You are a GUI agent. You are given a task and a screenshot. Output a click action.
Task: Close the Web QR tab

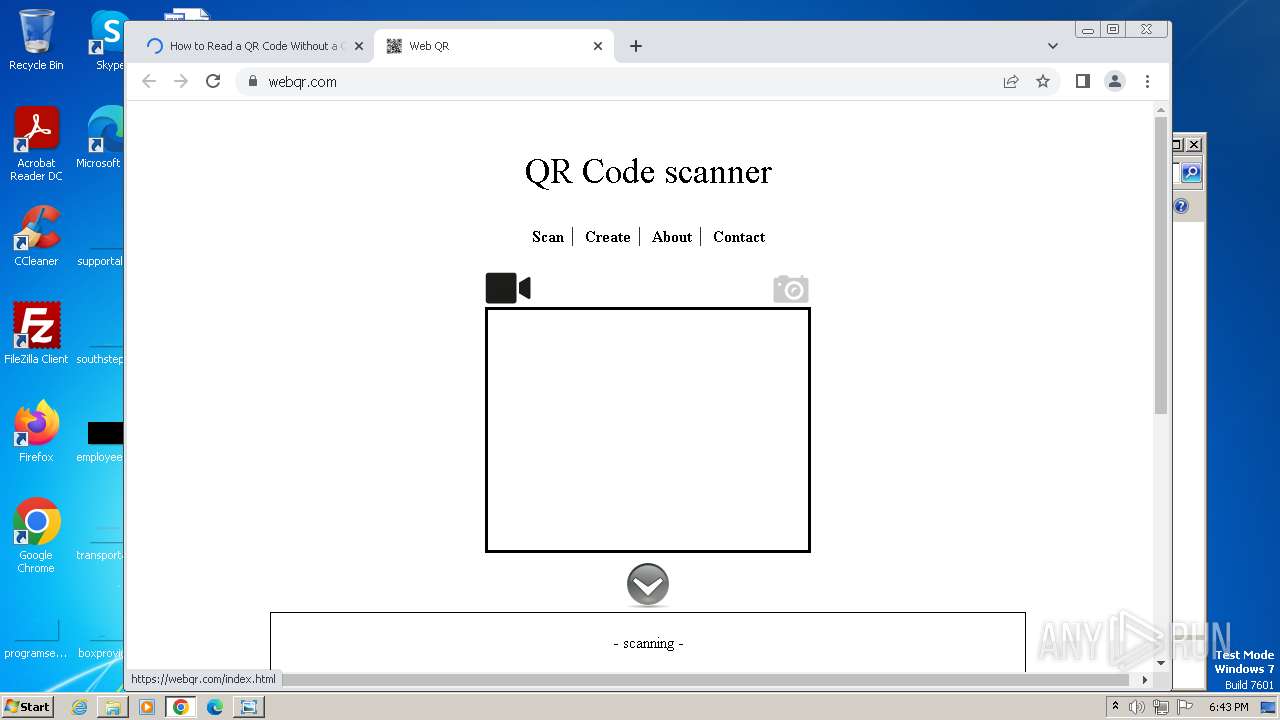(598, 46)
